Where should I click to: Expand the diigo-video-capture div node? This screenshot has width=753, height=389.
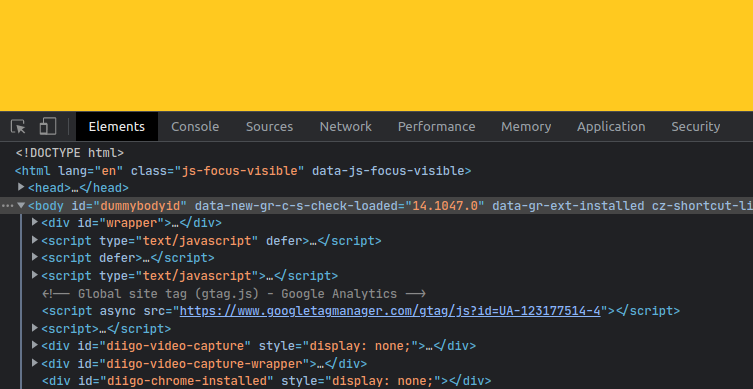[35, 345]
